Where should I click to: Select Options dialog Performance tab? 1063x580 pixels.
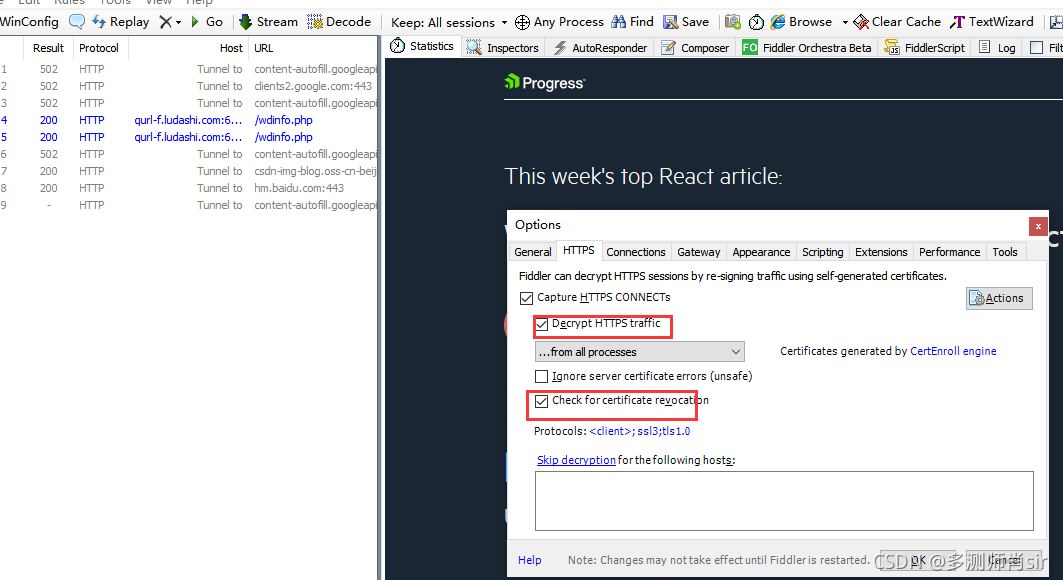pos(949,252)
